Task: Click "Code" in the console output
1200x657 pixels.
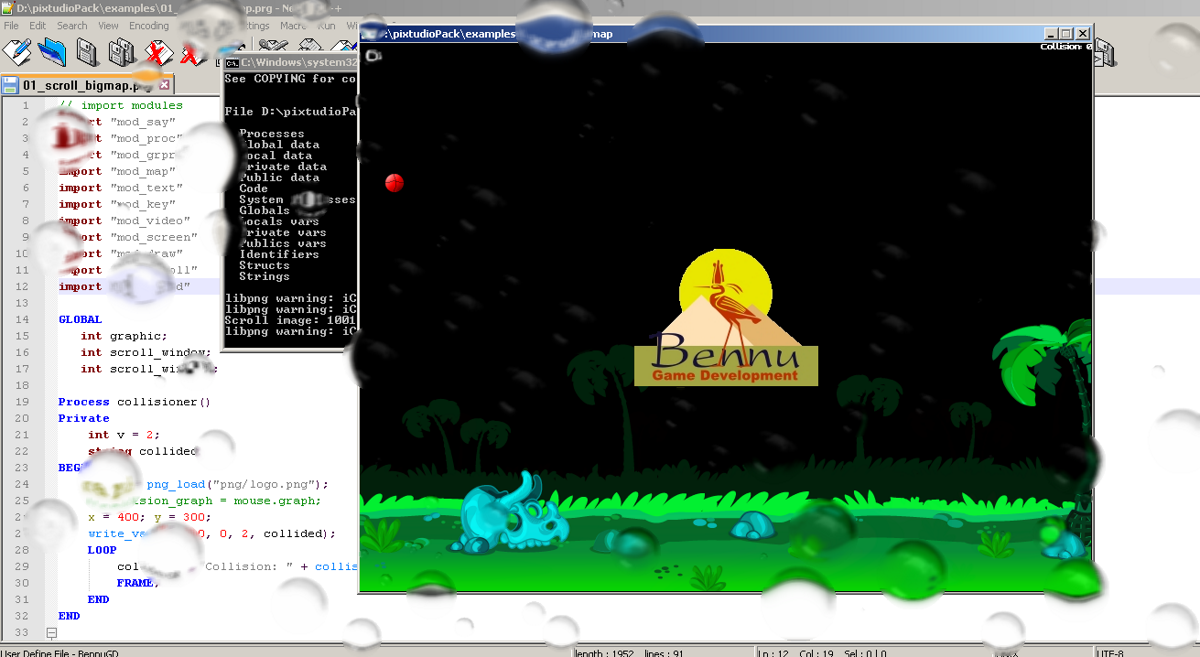Action: coord(254,188)
